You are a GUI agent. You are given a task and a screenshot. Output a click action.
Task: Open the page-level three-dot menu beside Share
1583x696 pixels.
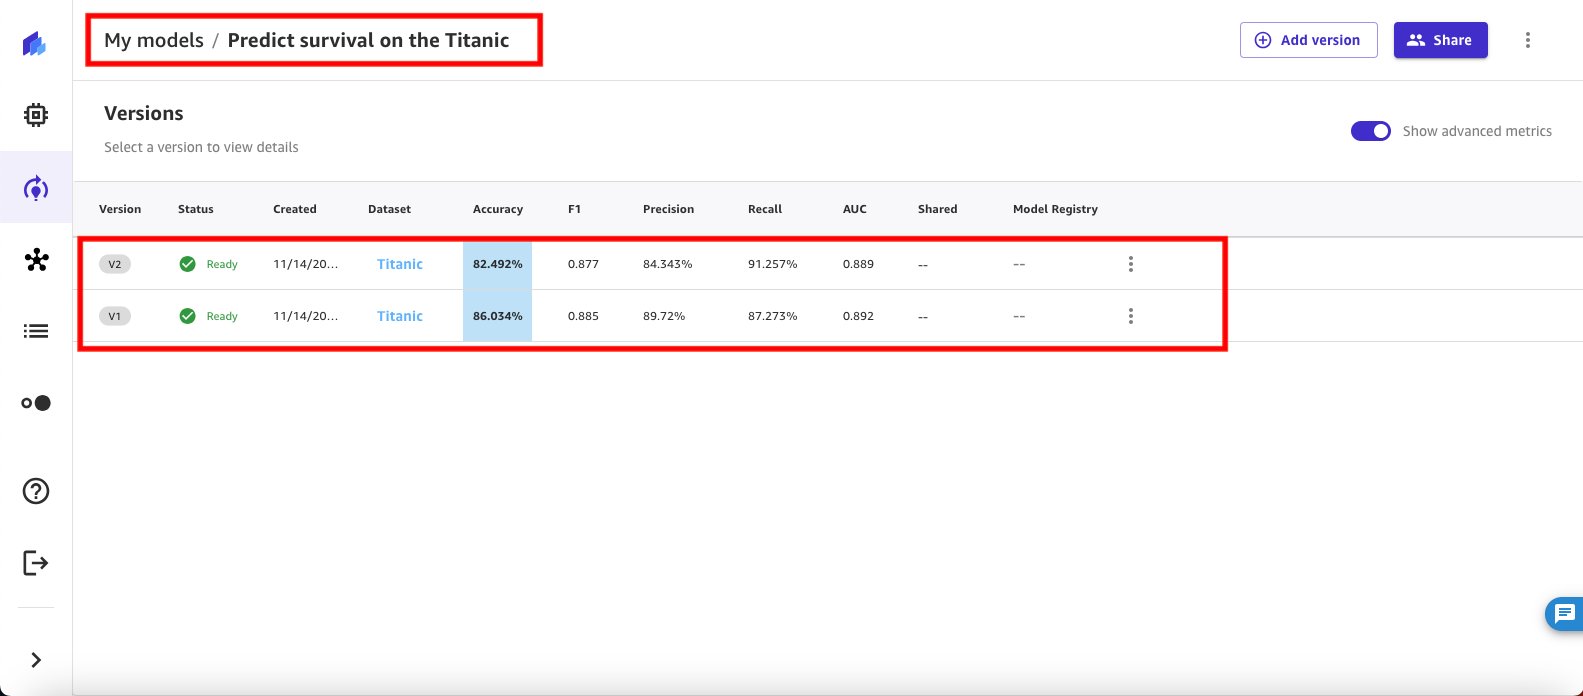click(x=1528, y=40)
